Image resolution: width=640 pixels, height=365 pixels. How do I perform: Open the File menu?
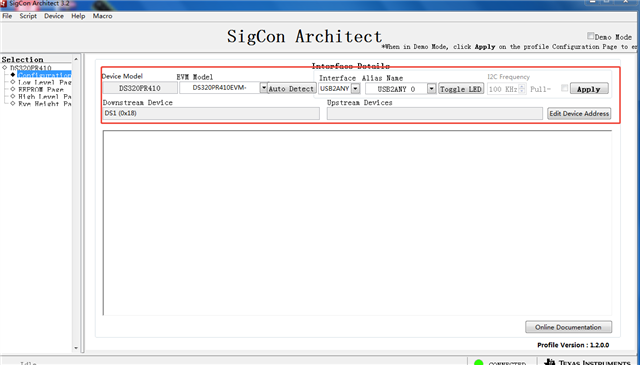[7, 16]
